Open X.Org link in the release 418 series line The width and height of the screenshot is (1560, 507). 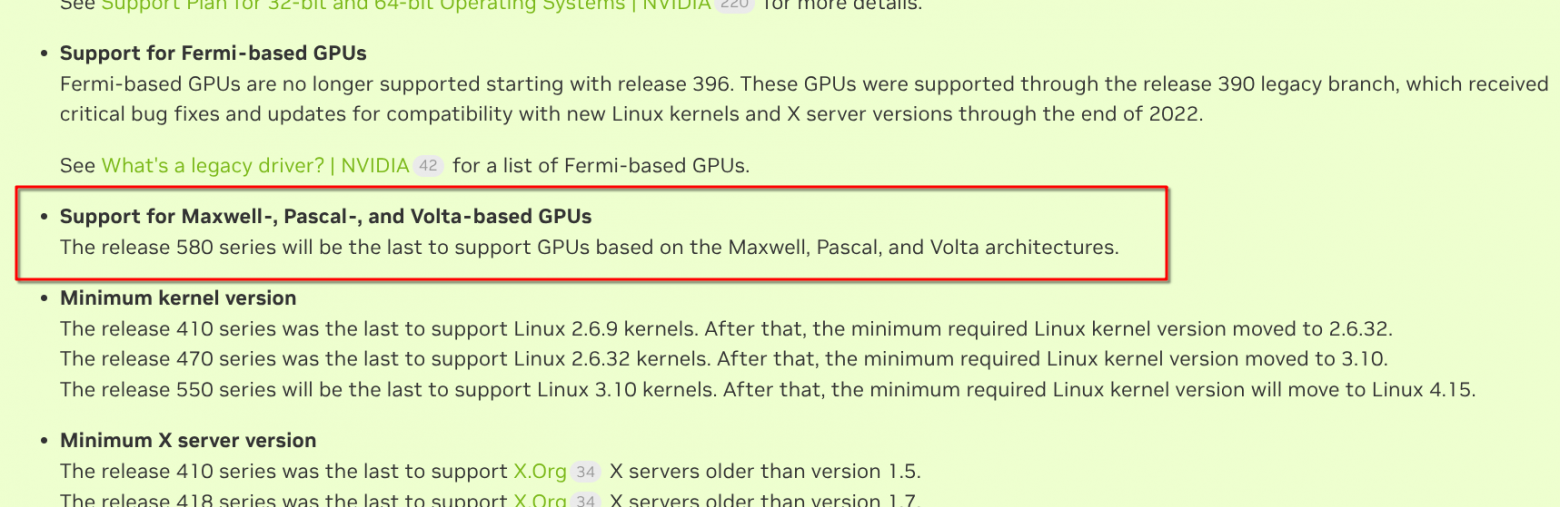coord(540,501)
